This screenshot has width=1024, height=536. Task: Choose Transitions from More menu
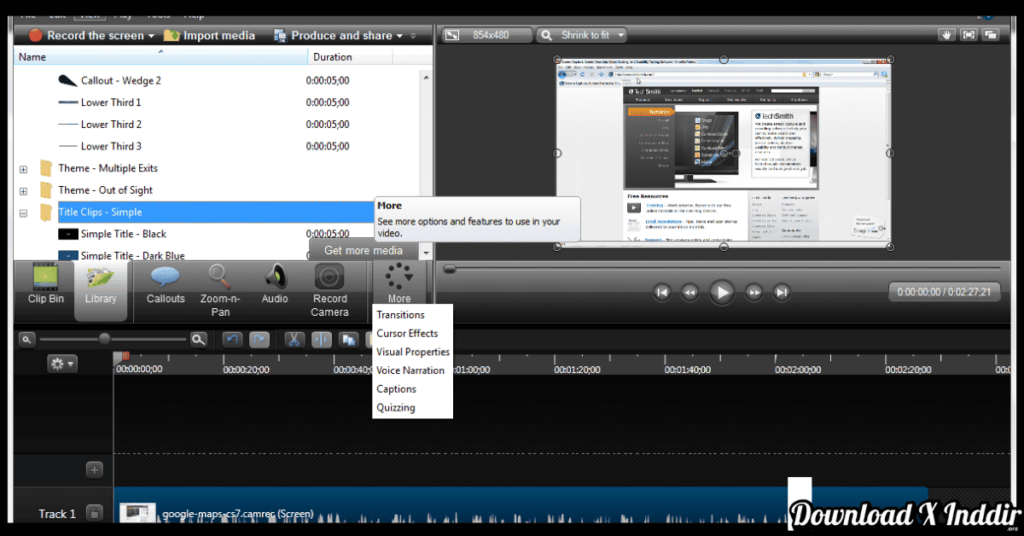tap(400, 315)
